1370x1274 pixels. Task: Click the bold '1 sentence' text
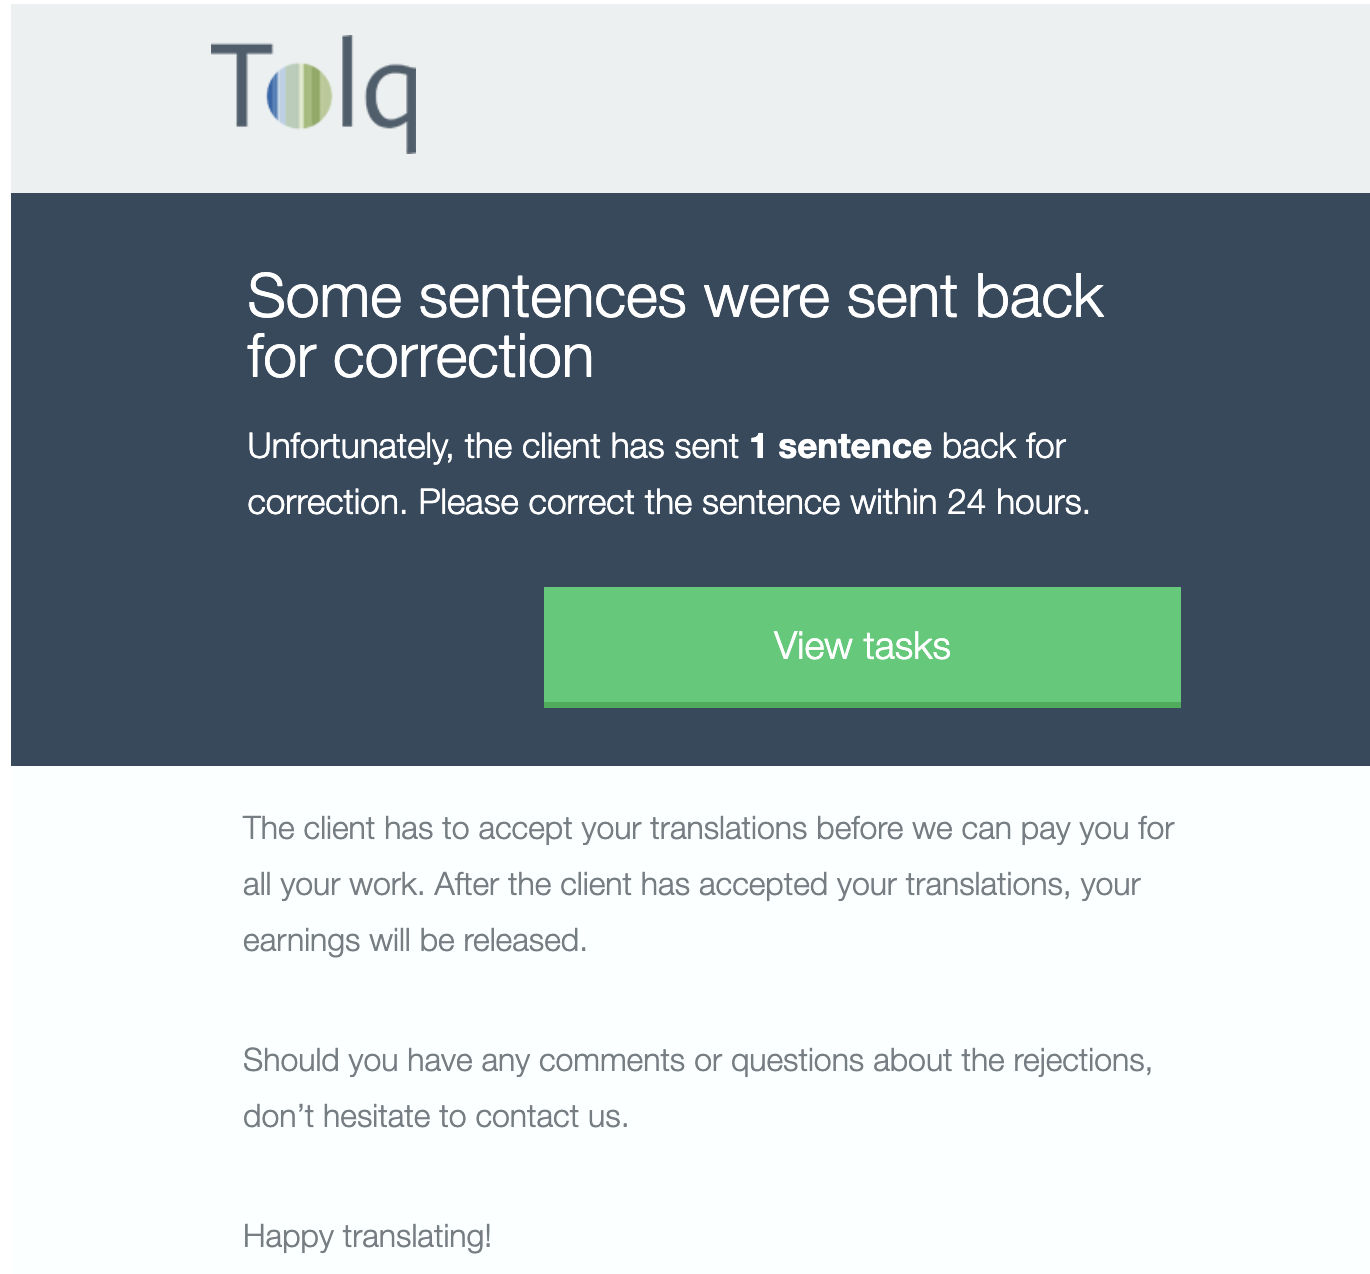[840, 446]
